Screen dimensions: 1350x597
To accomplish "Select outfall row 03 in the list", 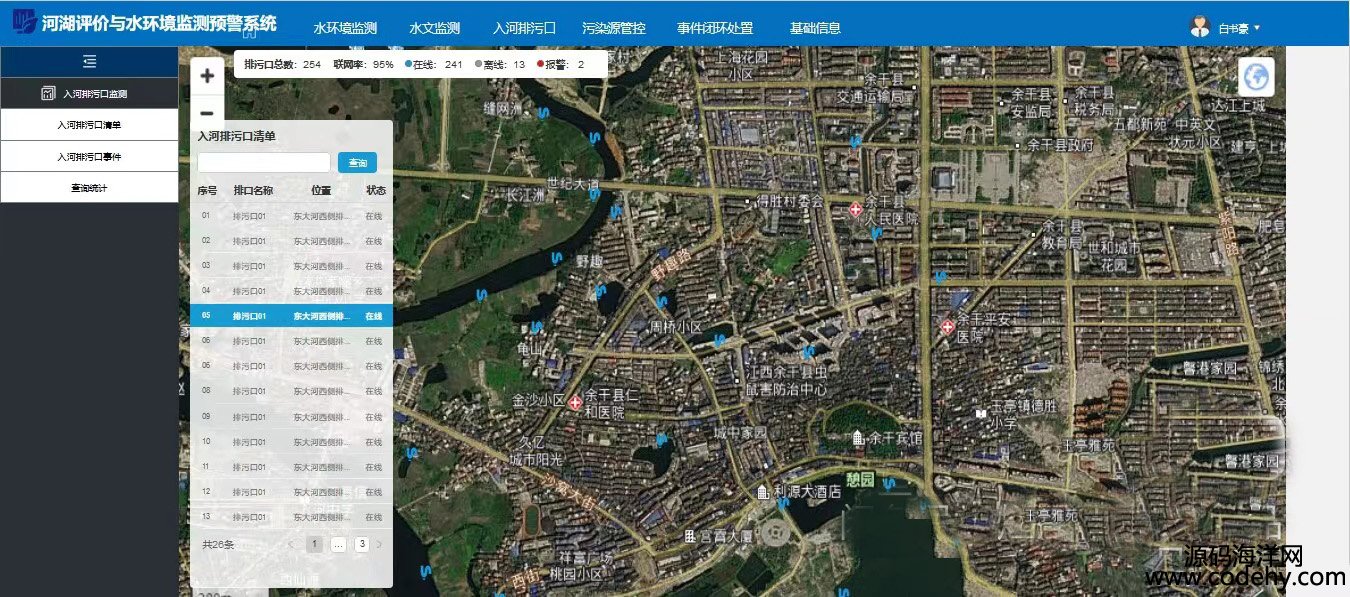I will [291, 265].
